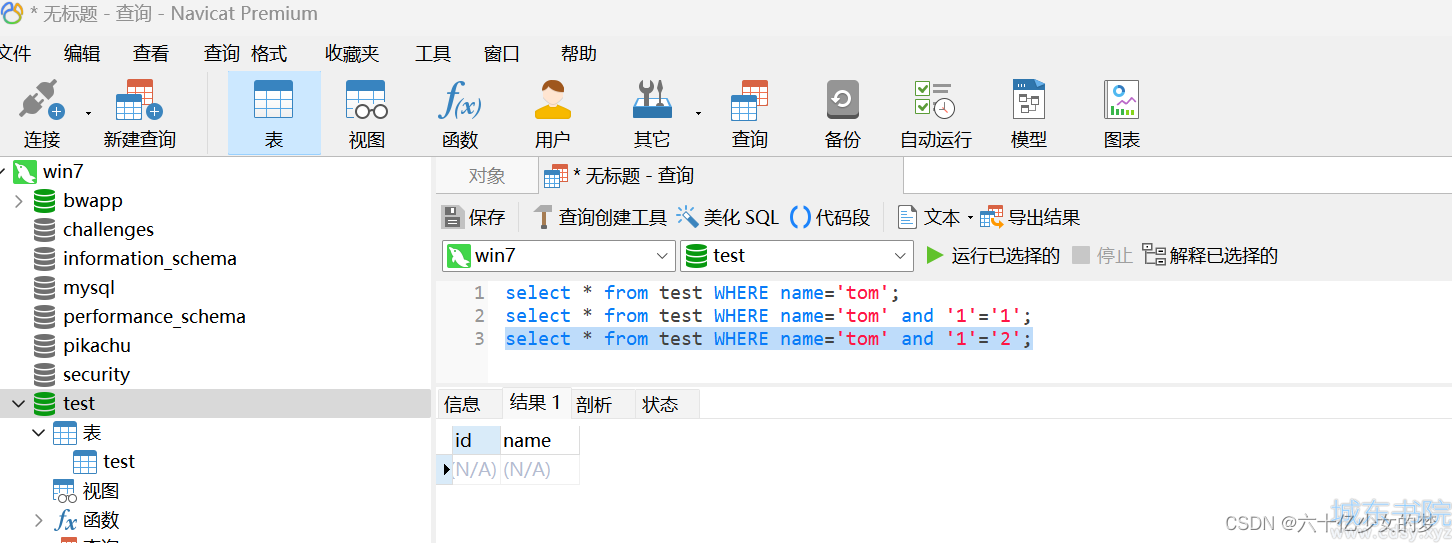Viewport: 1452px width, 543px height.
Task: Open the 图表 charts toolbar icon
Action: coord(1122,113)
